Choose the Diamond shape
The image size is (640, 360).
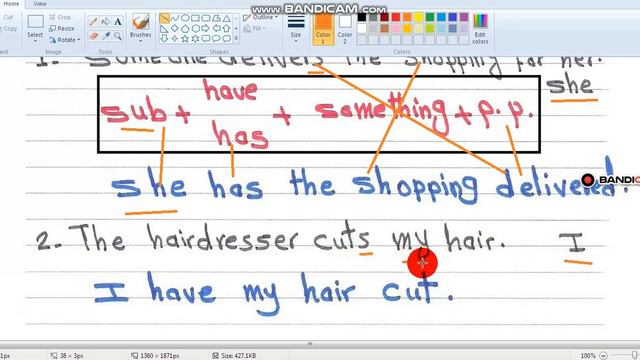coord(175,29)
